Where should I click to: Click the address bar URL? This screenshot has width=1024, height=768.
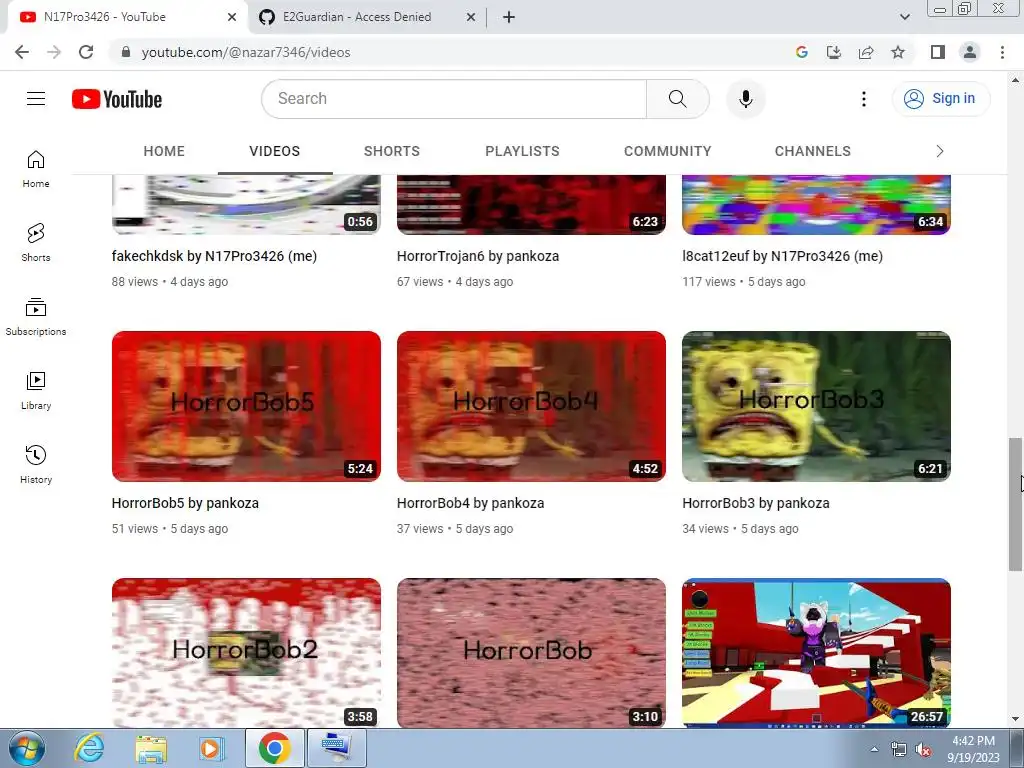click(246, 52)
